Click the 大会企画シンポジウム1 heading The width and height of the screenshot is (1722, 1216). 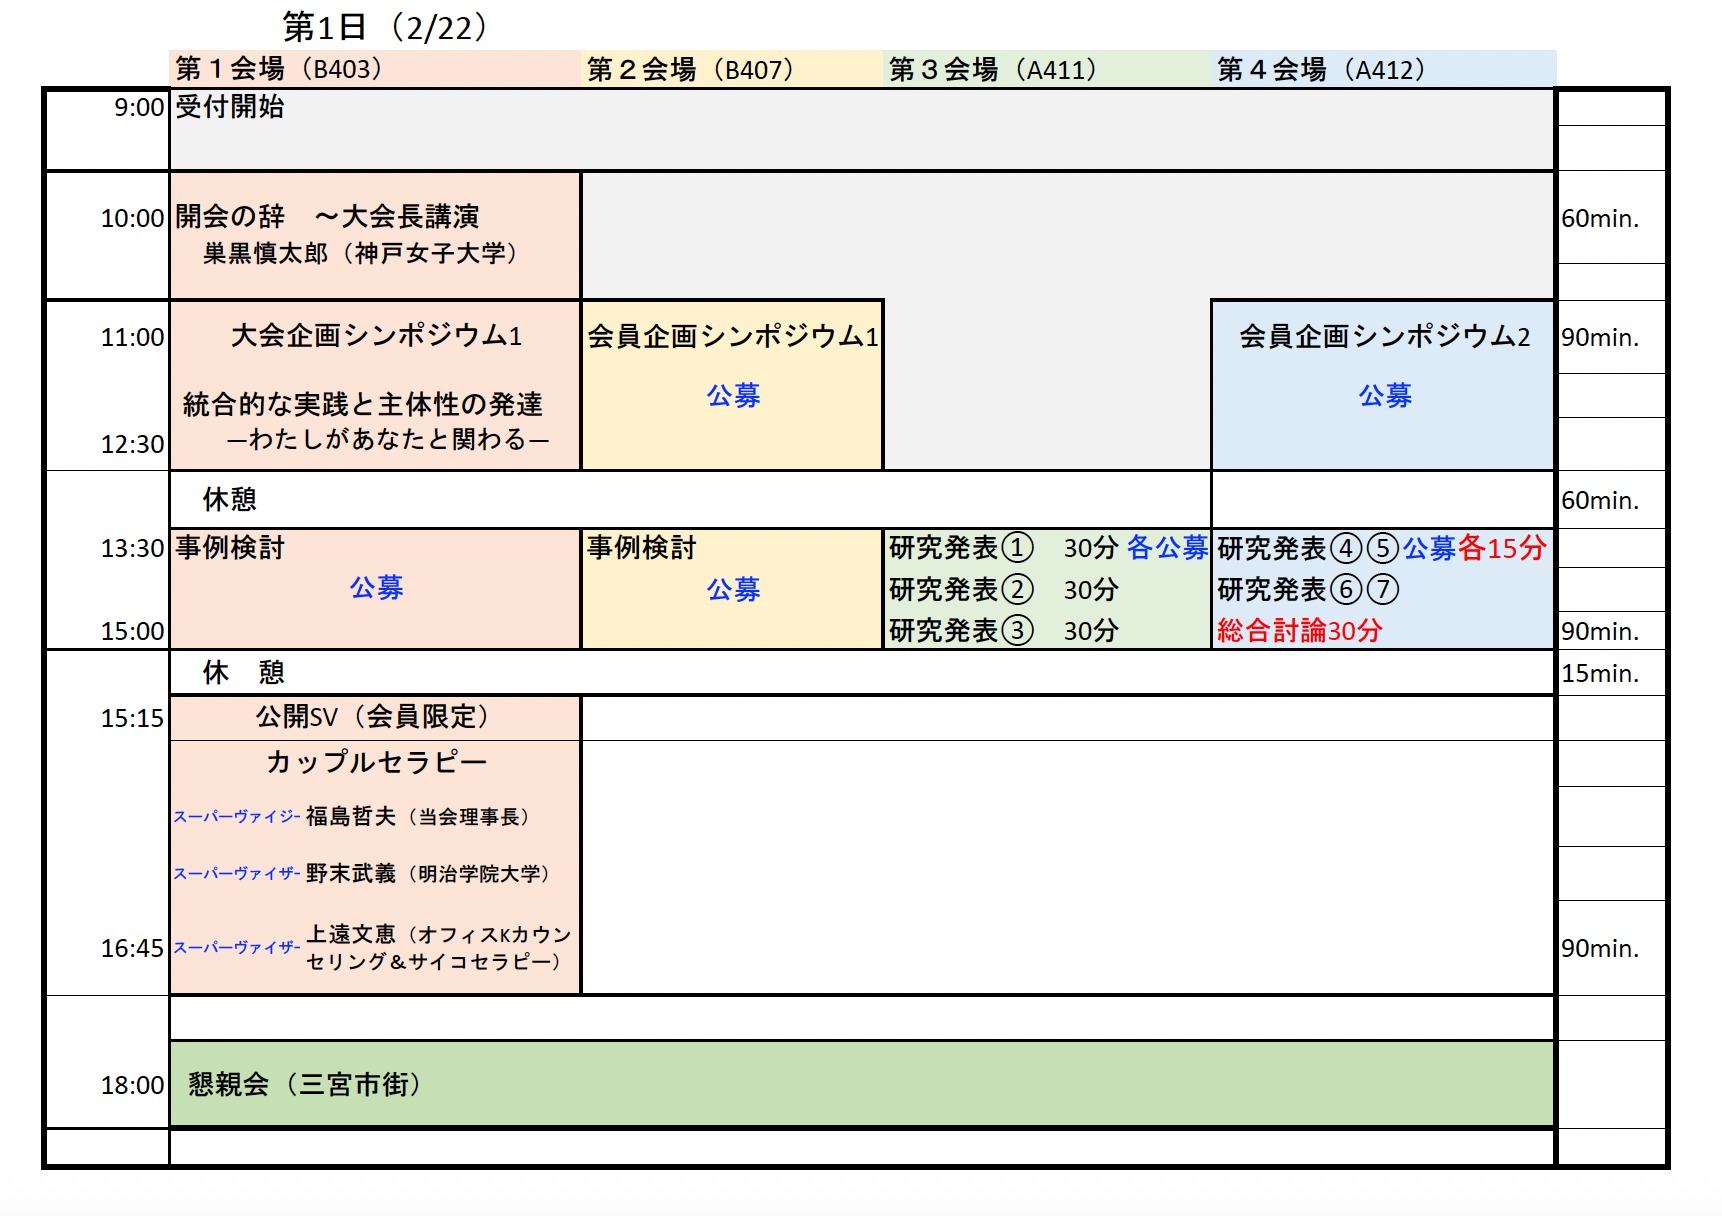tap(376, 336)
